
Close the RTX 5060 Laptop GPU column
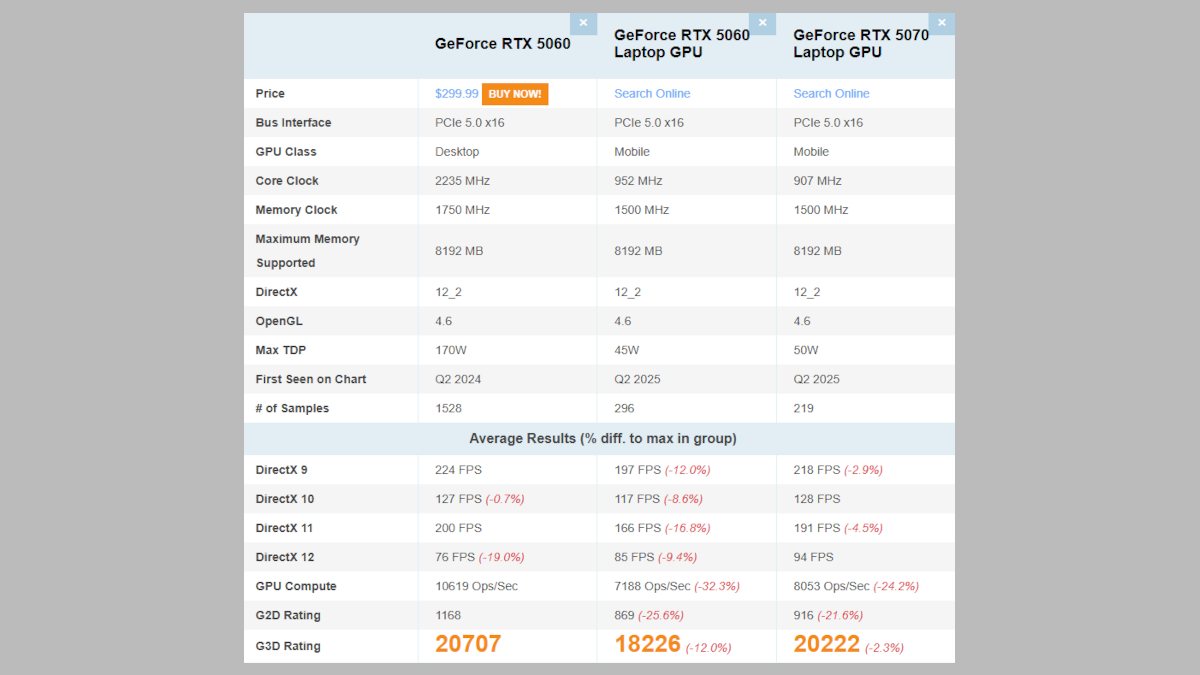coord(762,23)
